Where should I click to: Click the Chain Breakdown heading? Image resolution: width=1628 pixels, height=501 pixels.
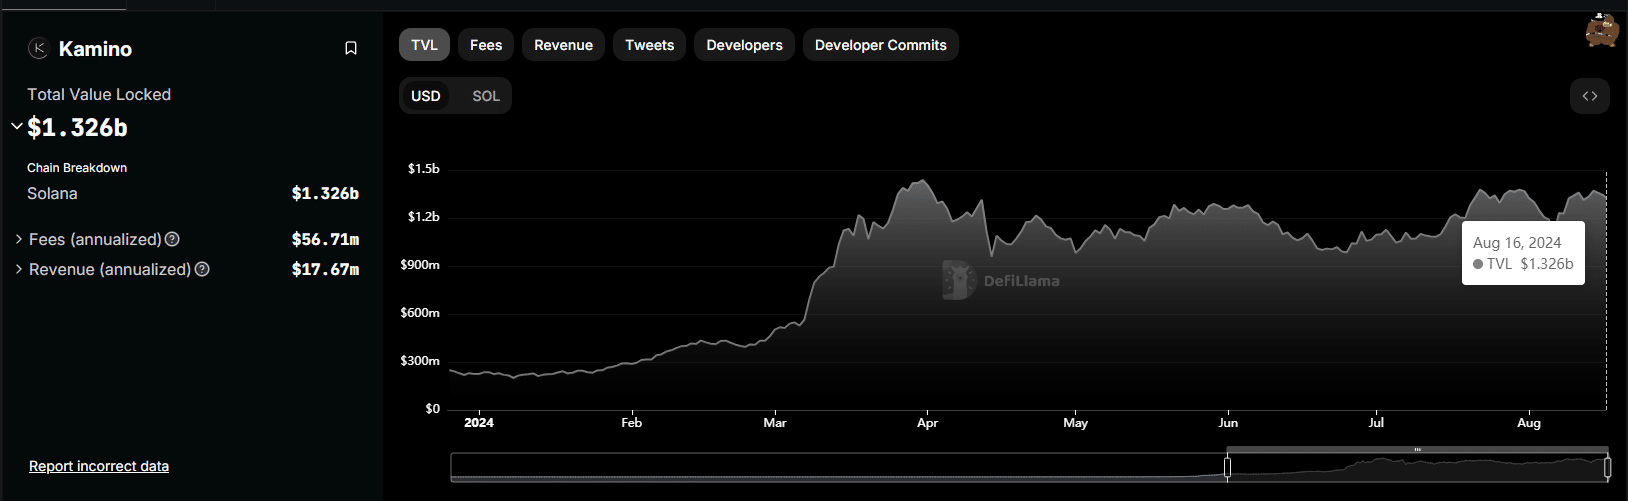(x=77, y=168)
